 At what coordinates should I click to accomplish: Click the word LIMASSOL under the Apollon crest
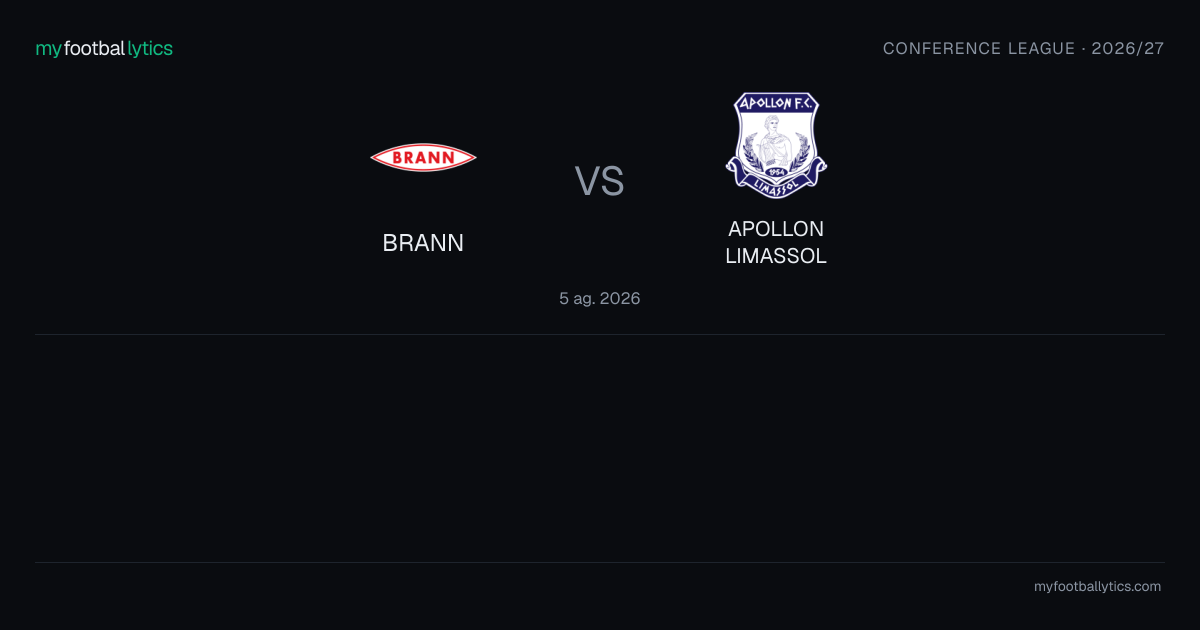[776, 256]
